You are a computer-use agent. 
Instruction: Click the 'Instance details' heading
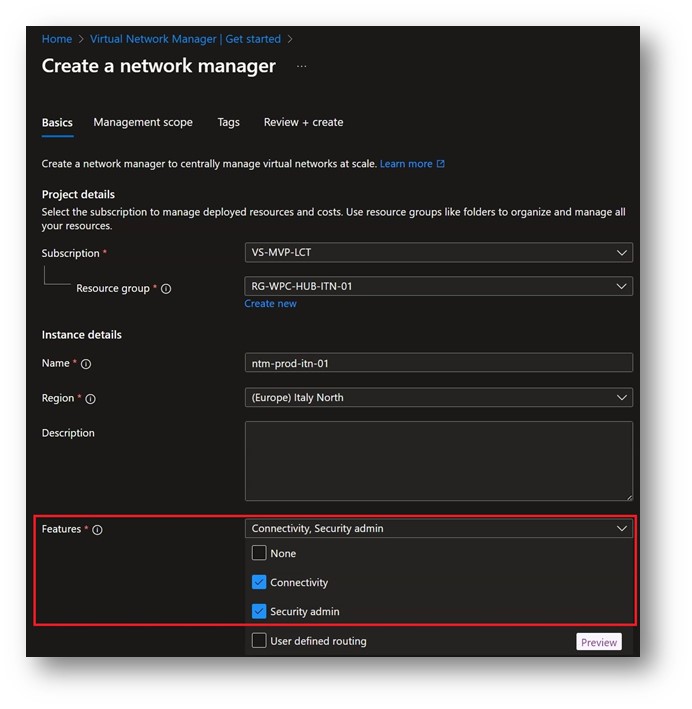(82, 335)
